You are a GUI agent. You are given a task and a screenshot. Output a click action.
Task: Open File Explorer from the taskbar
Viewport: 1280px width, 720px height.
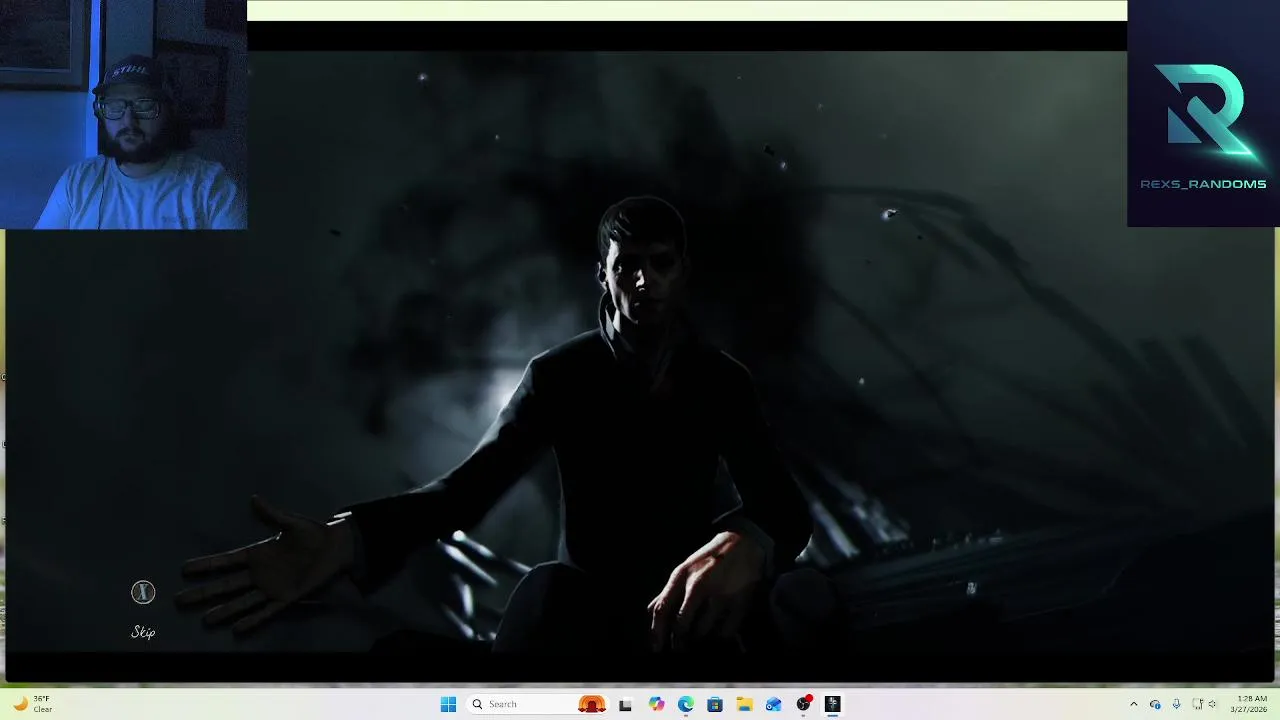click(x=744, y=704)
